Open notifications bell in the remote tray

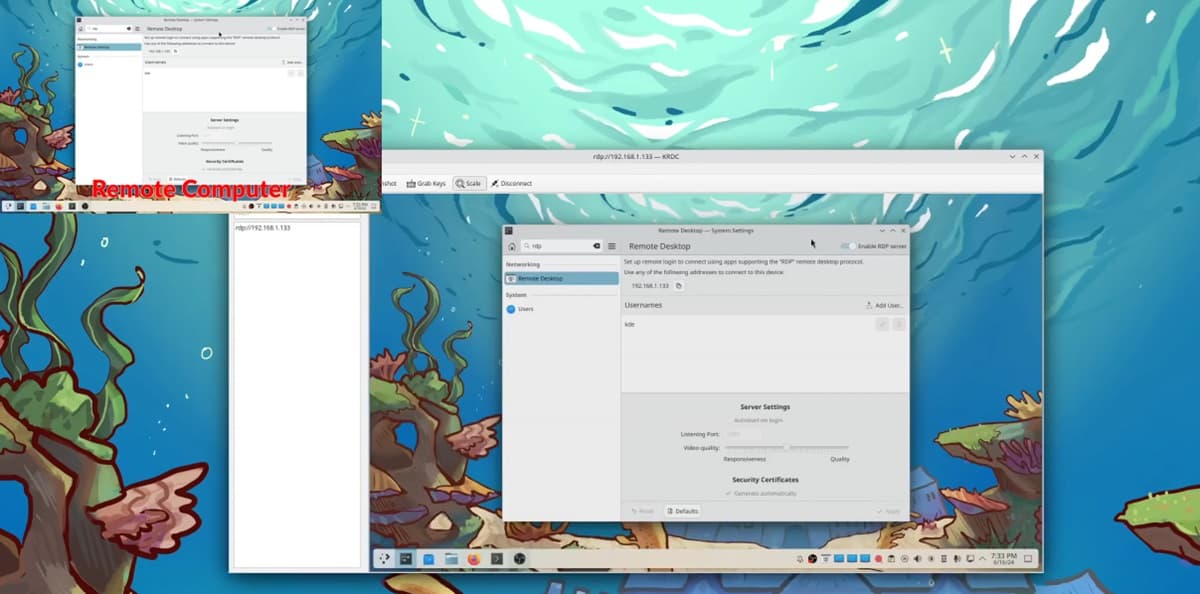801,558
